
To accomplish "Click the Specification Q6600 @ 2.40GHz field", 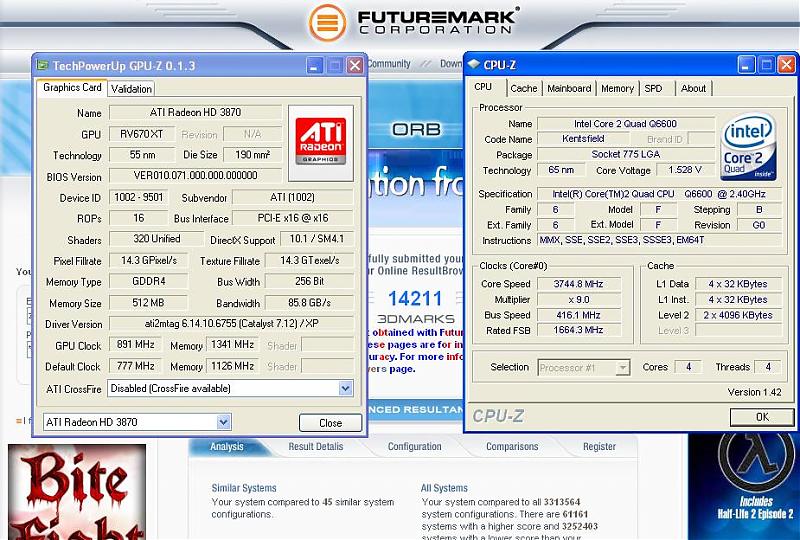I will coord(659,194).
